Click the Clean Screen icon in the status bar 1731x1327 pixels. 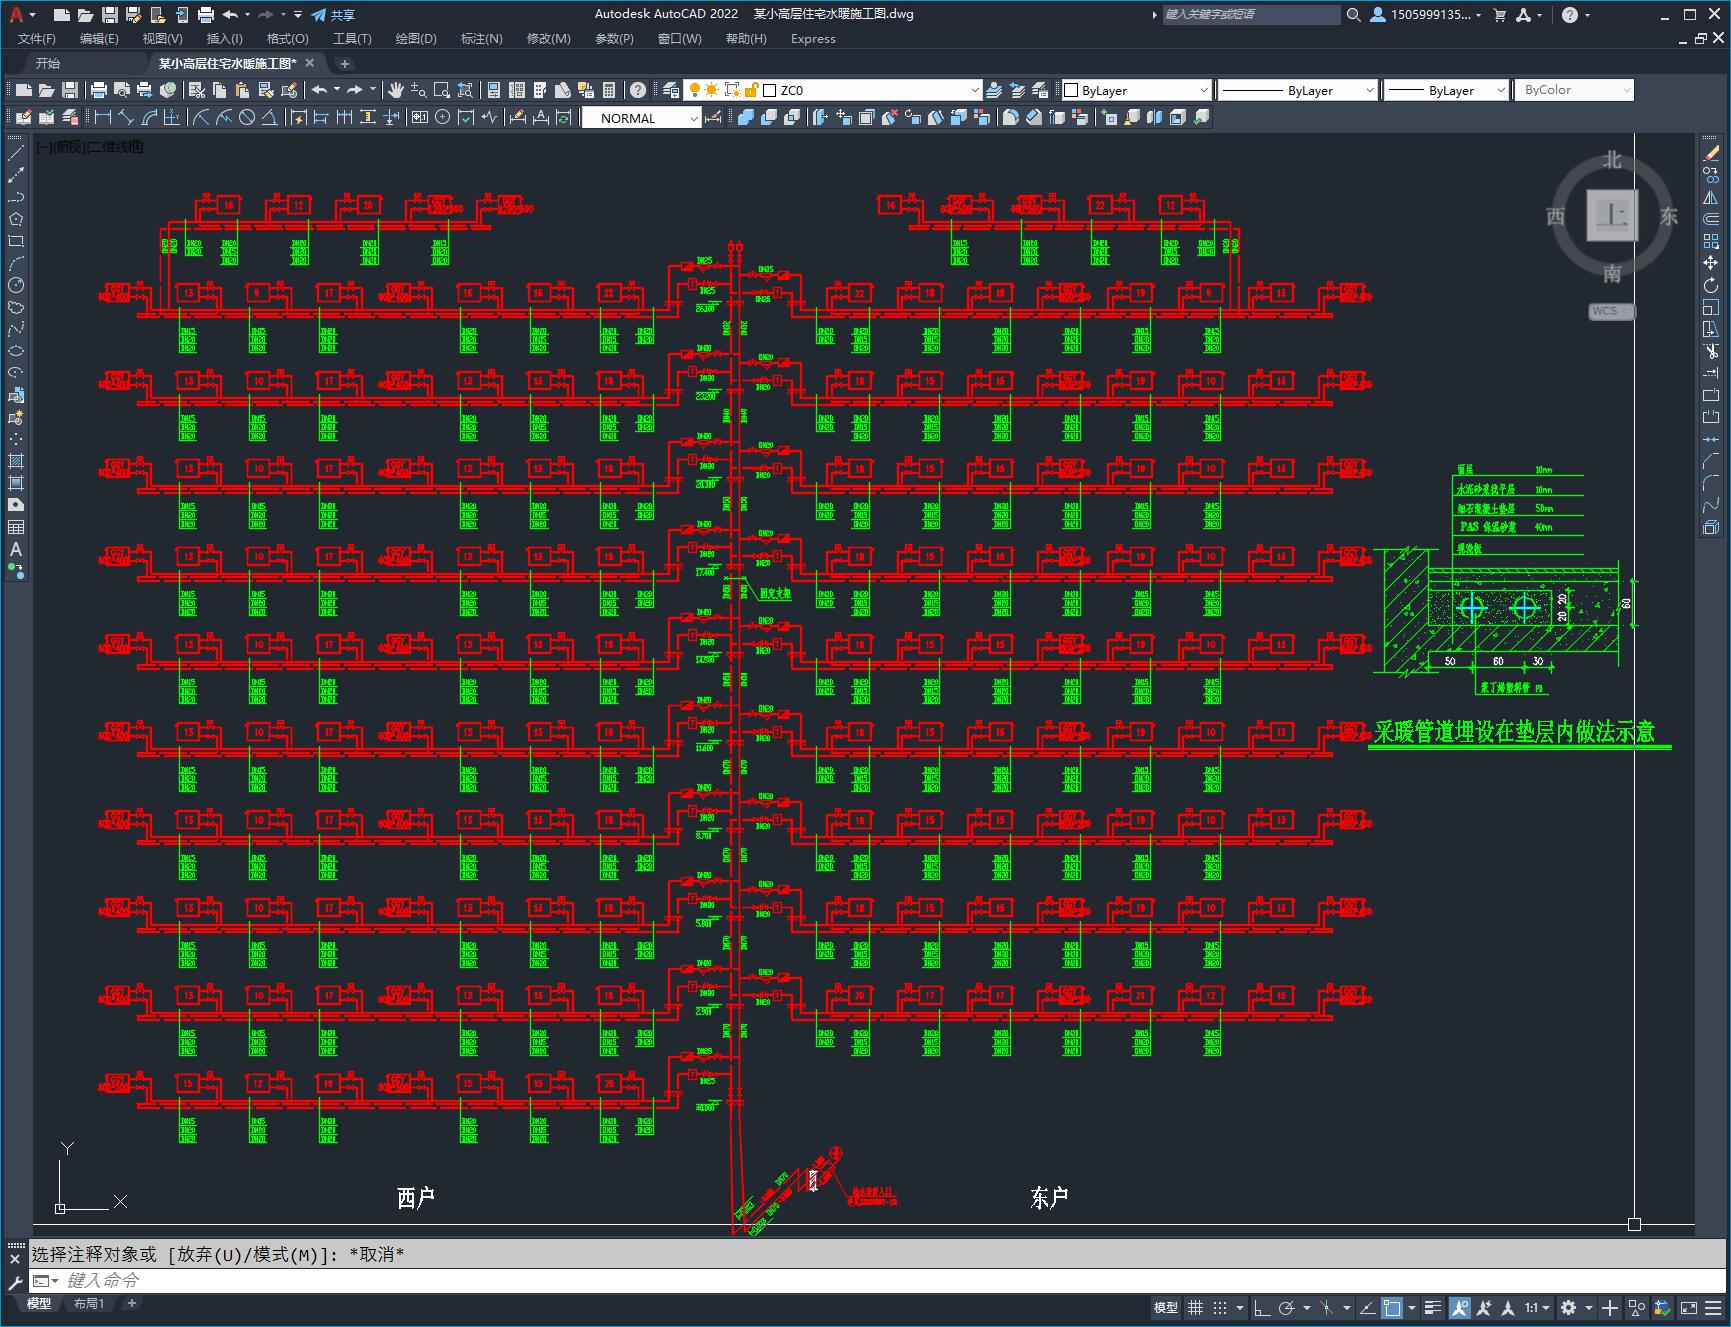[1688, 1307]
